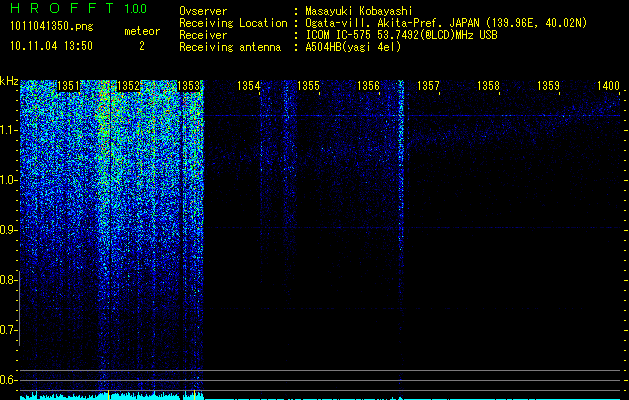Click the 1351 time marker
This screenshot has height=400, width=629.
point(69,86)
